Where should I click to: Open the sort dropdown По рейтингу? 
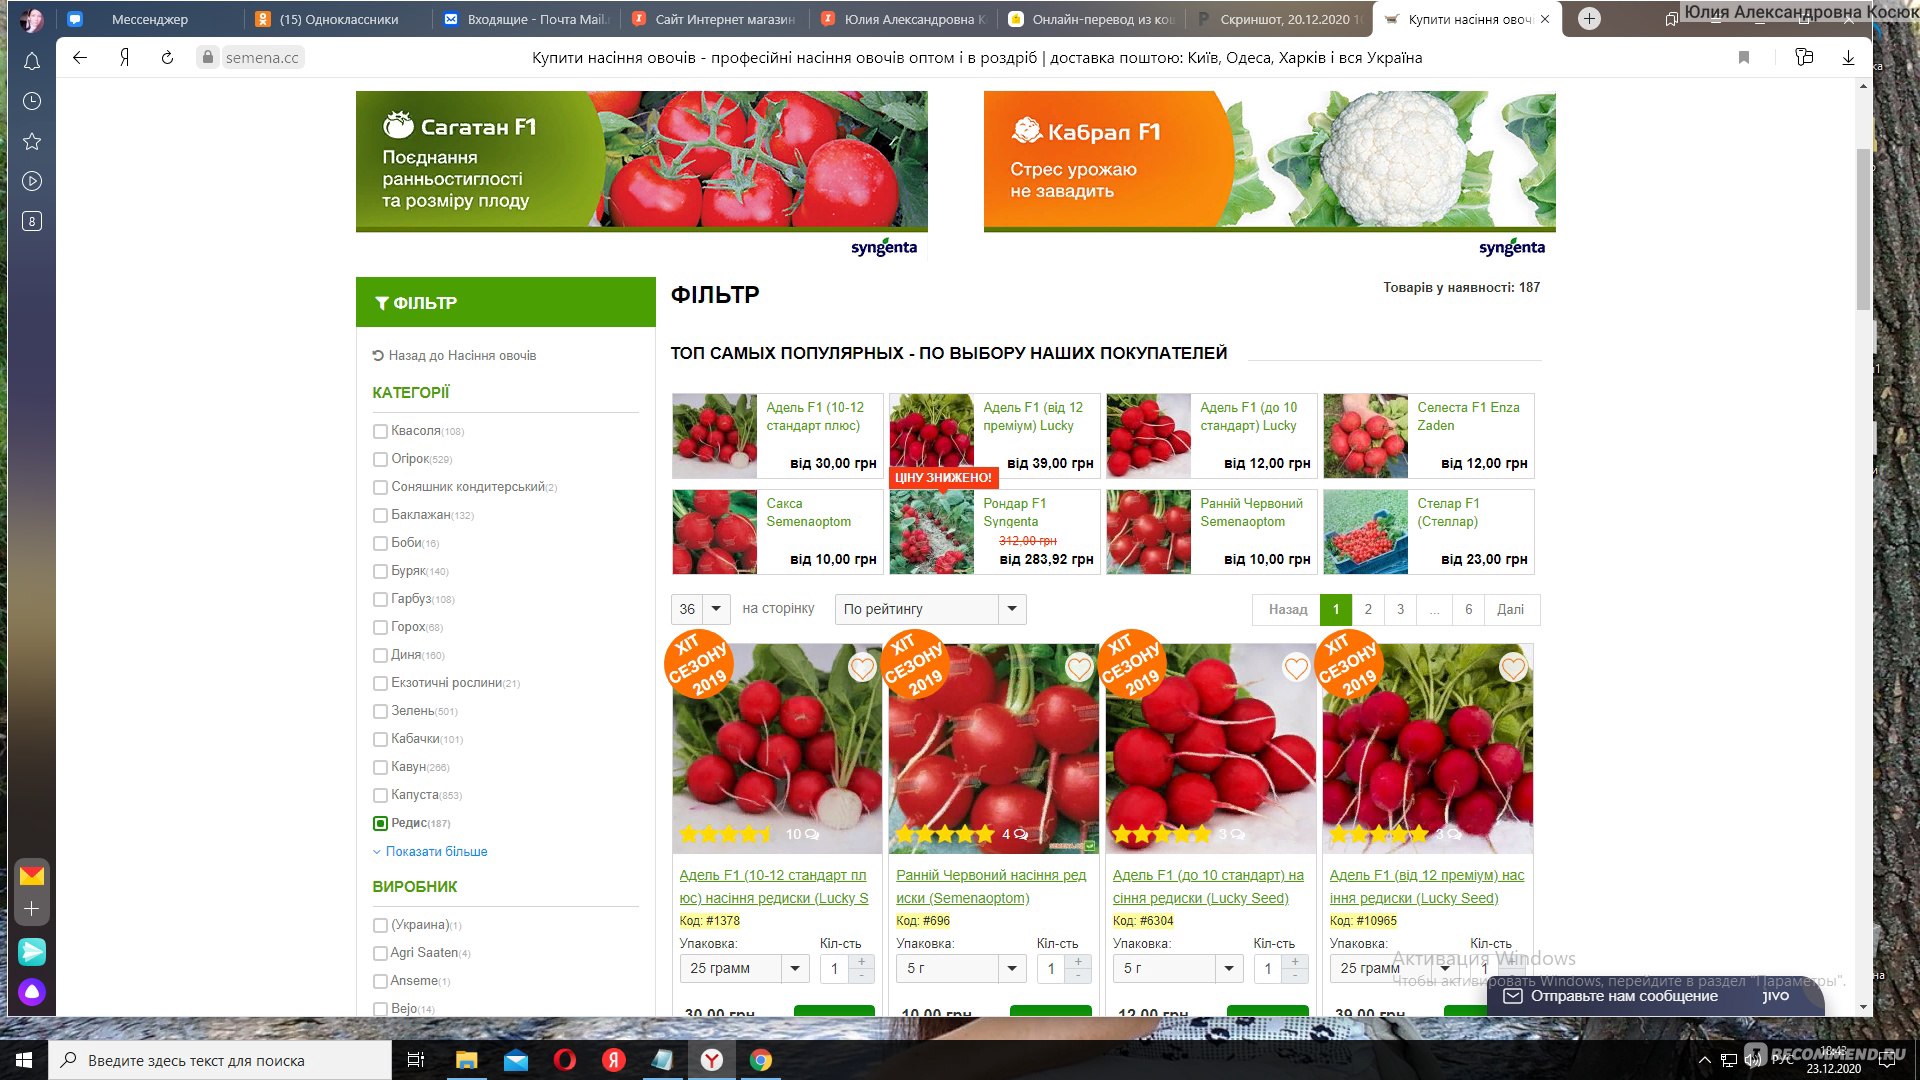click(931, 609)
